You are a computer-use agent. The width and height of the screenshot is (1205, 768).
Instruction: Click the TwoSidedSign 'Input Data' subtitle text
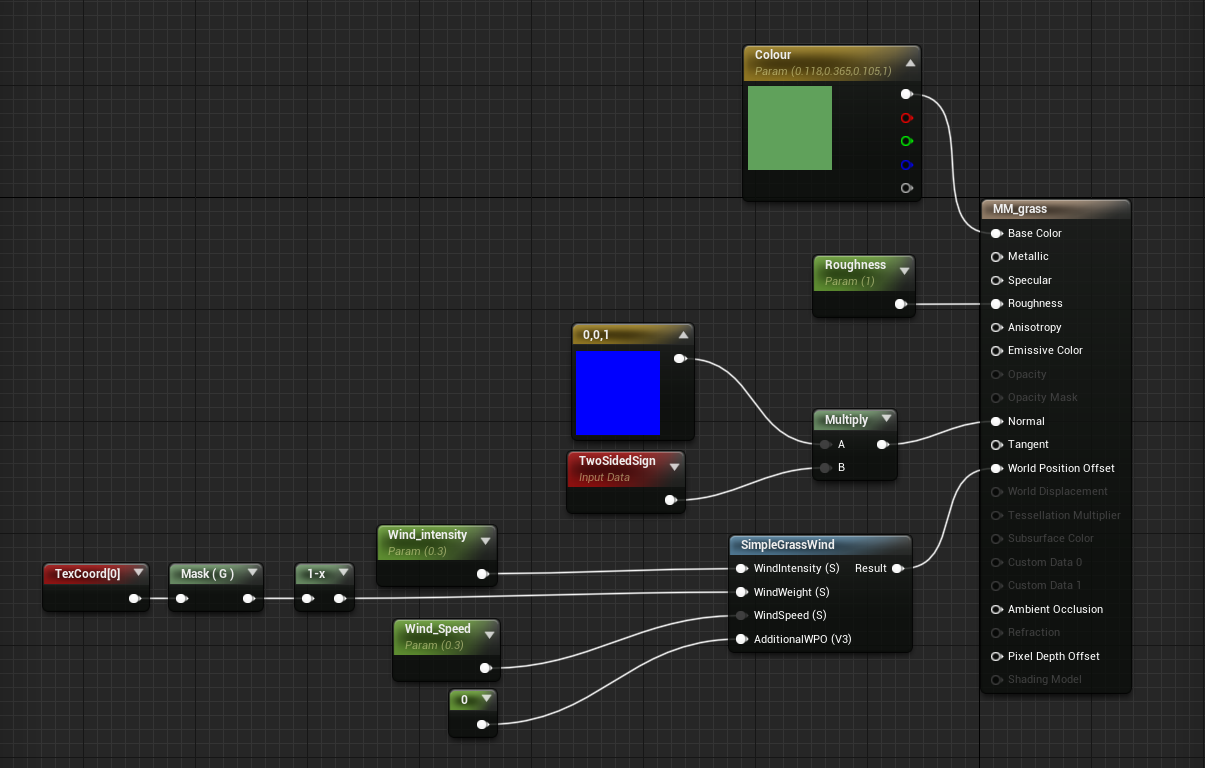(604, 477)
